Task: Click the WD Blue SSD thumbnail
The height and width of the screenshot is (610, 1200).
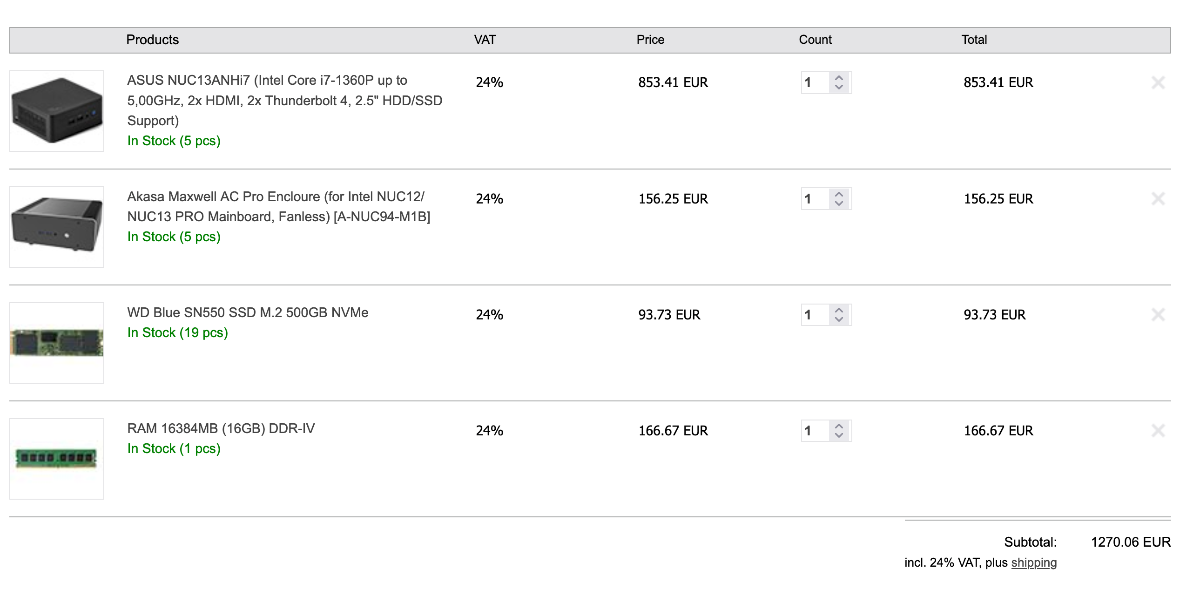Action: pos(57,343)
